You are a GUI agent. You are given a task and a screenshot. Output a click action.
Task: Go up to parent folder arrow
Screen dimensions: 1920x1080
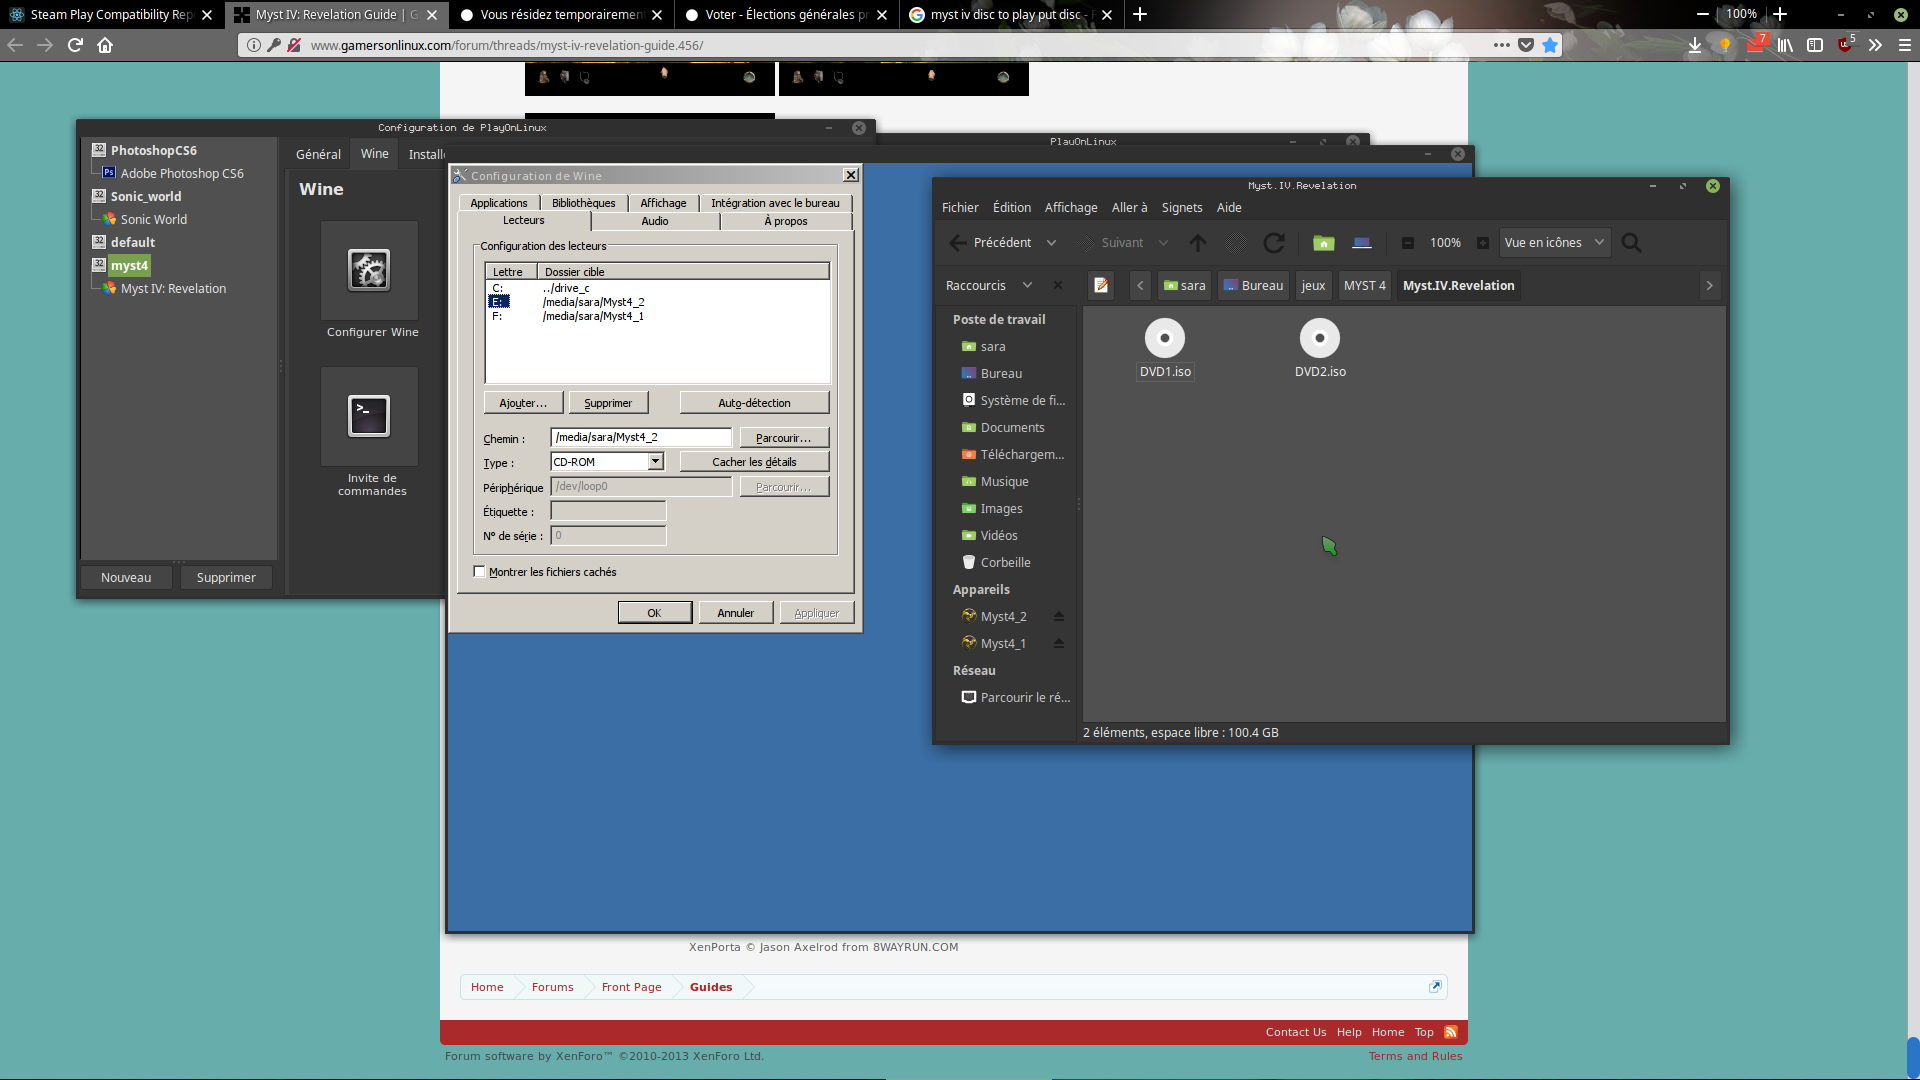pyautogui.click(x=1198, y=243)
